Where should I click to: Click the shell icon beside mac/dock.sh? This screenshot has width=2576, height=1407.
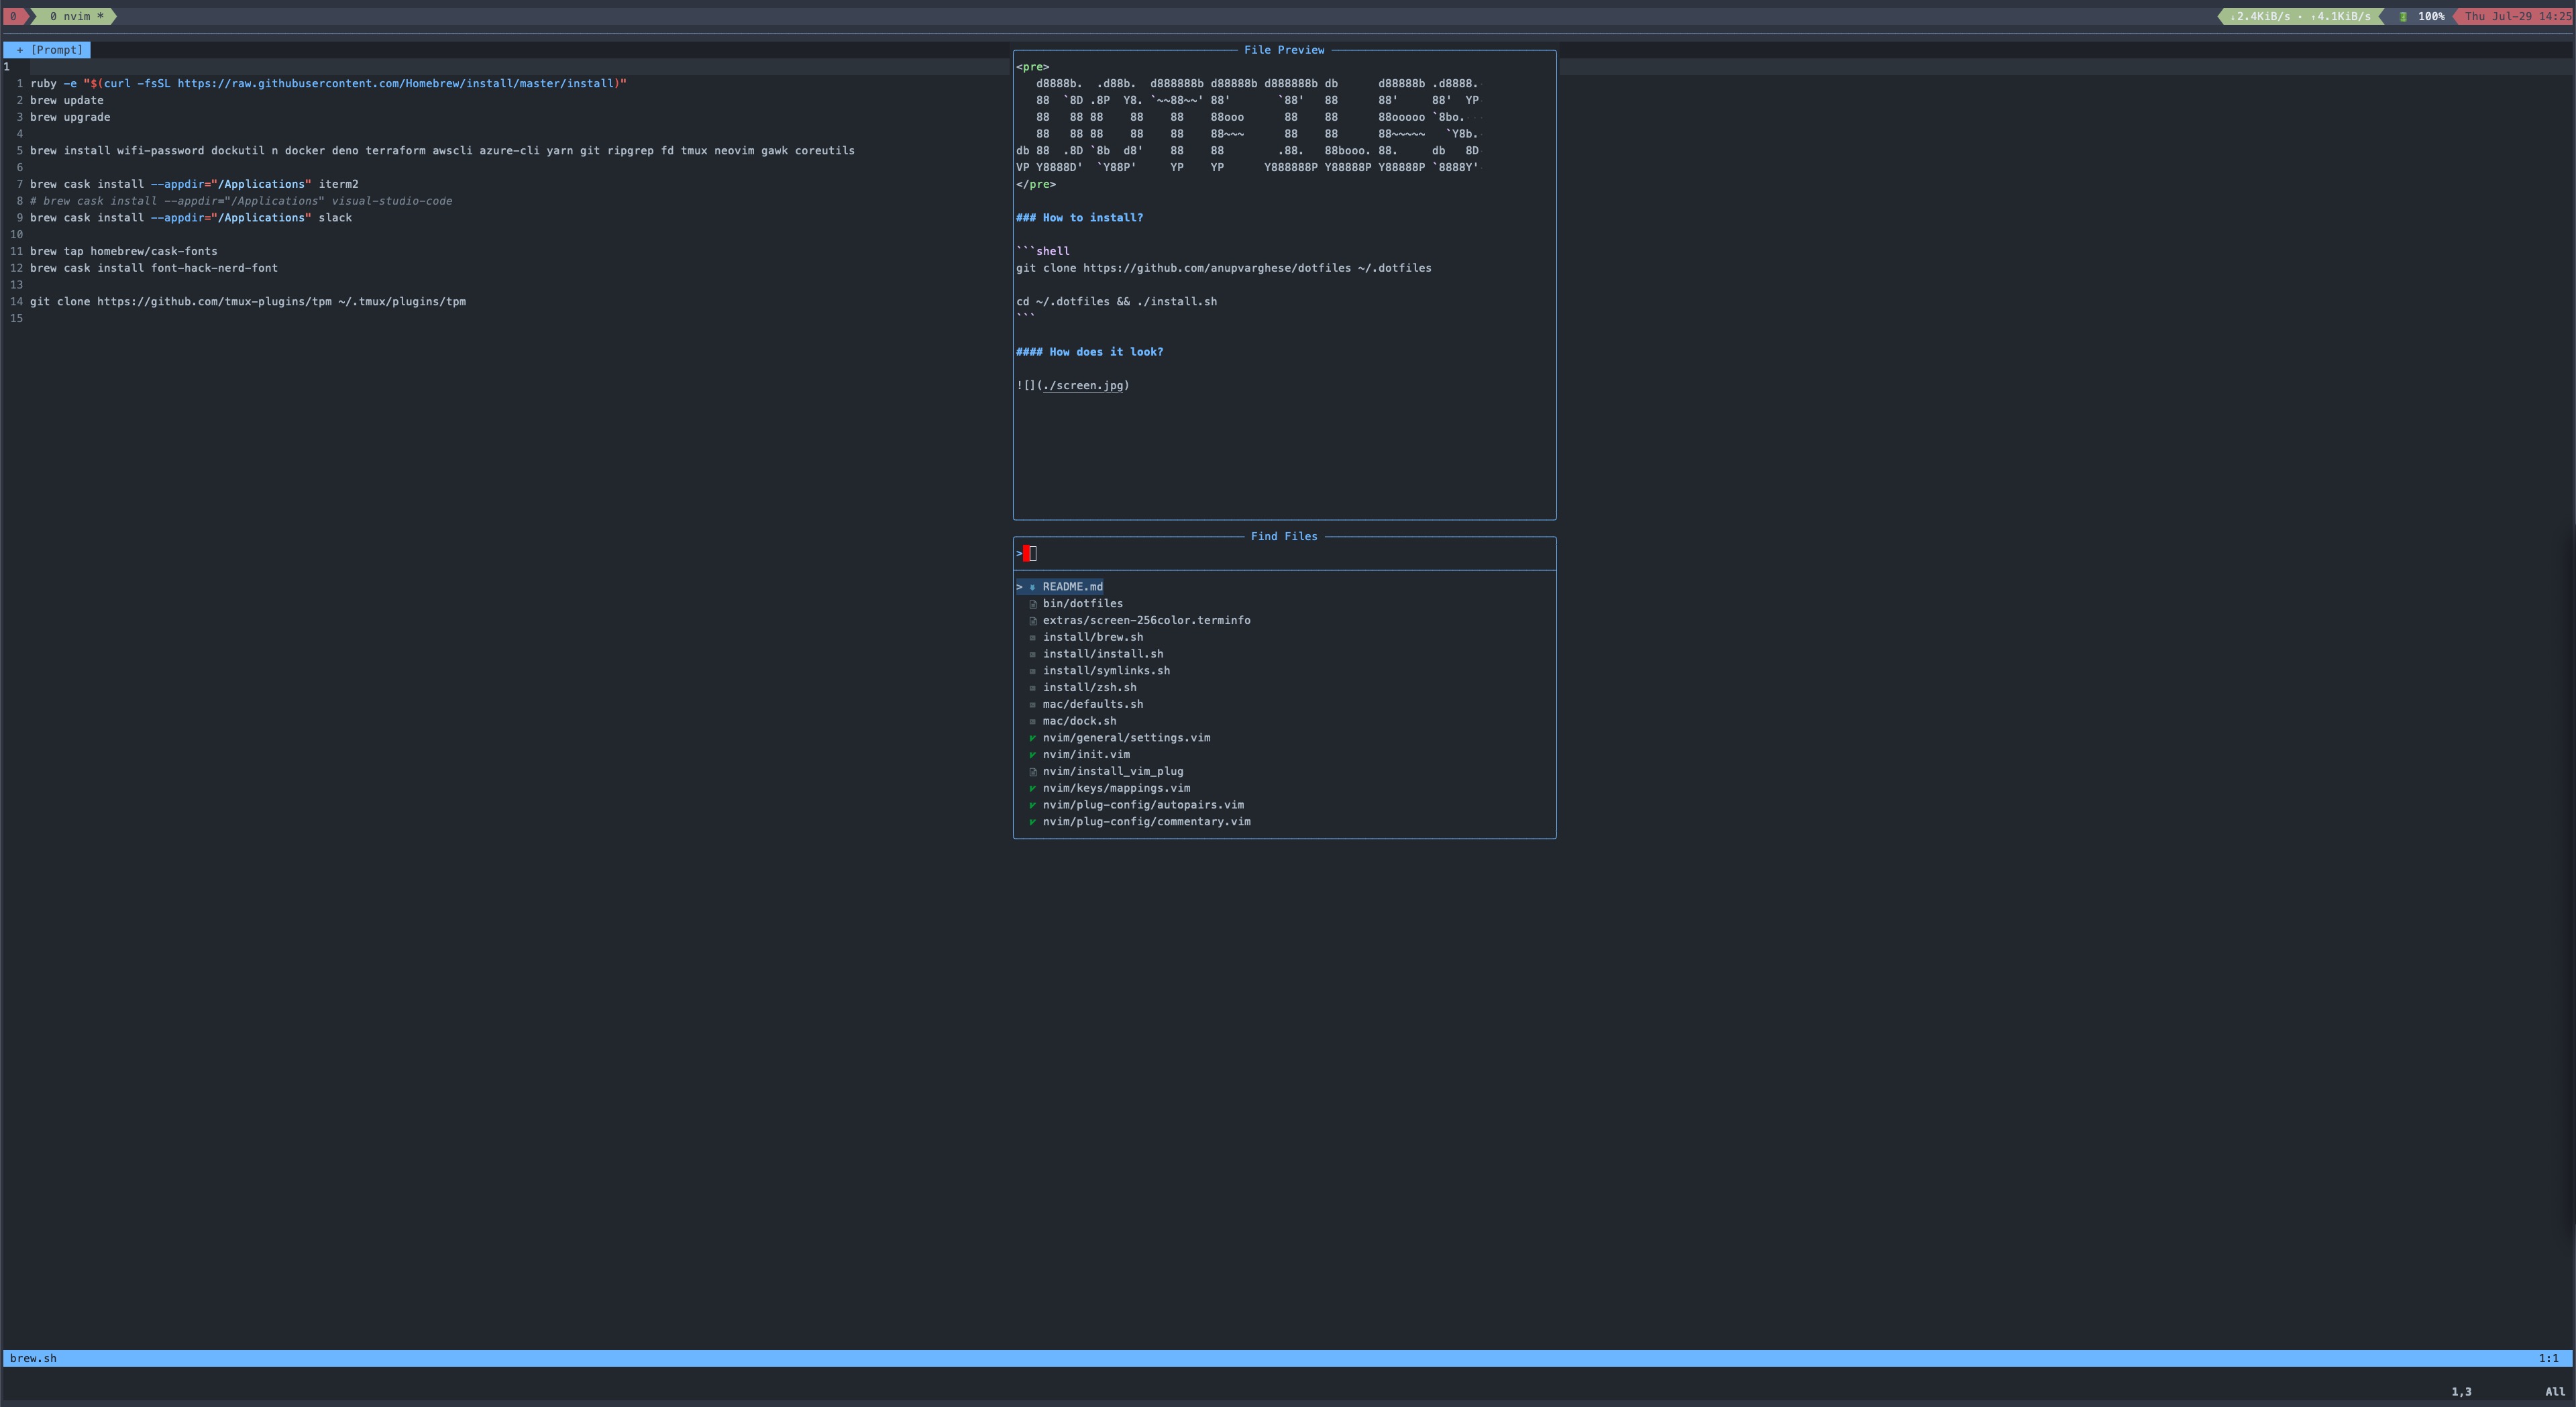[x=1032, y=721]
